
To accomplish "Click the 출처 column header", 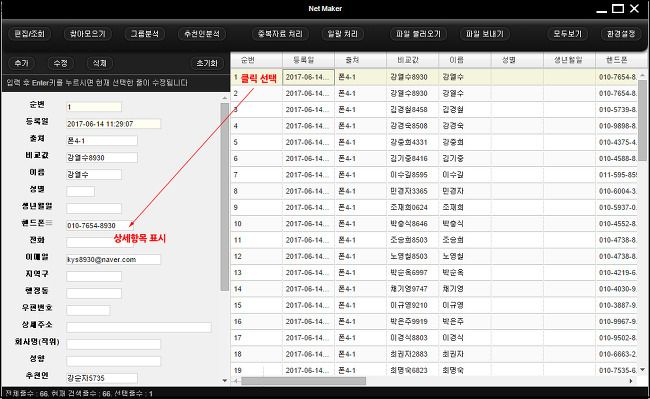I will point(360,60).
